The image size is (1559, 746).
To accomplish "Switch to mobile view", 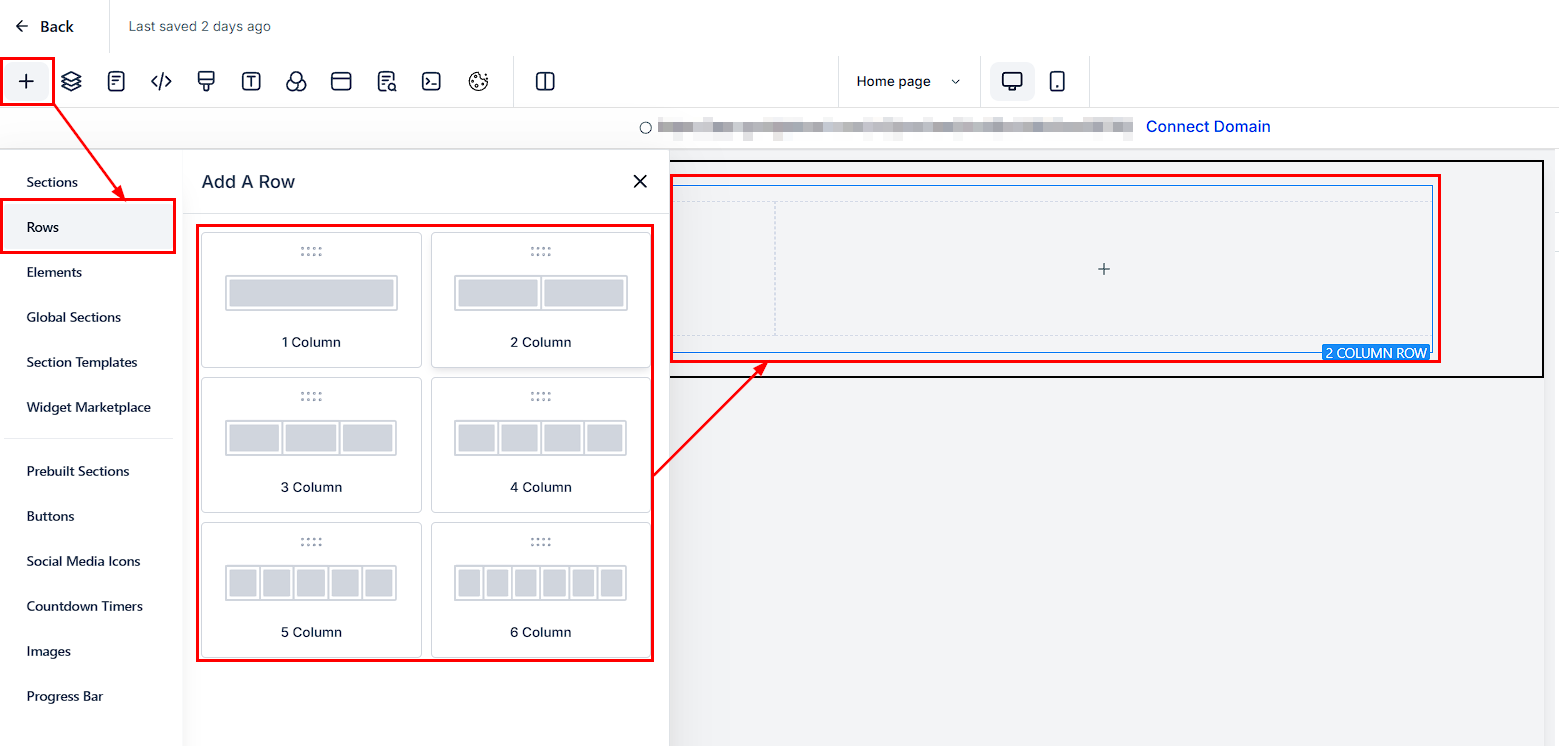I will point(1057,81).
